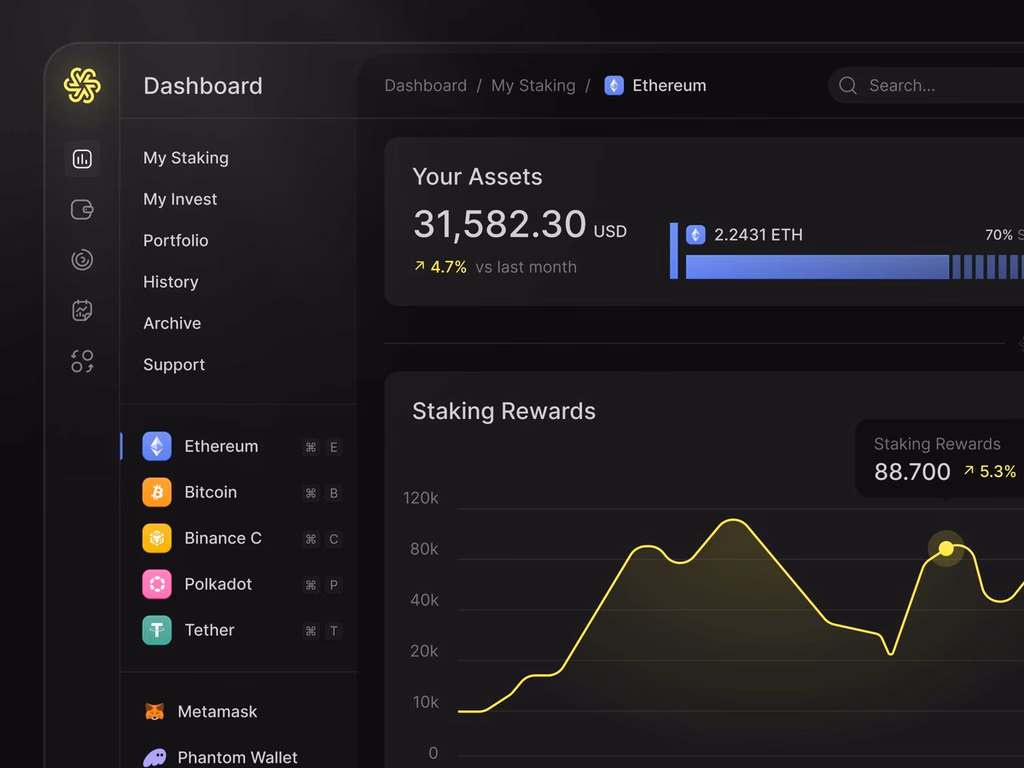Screen dimensions: 1024x768
Task: Click the 40k axis label
Action: 424,600
